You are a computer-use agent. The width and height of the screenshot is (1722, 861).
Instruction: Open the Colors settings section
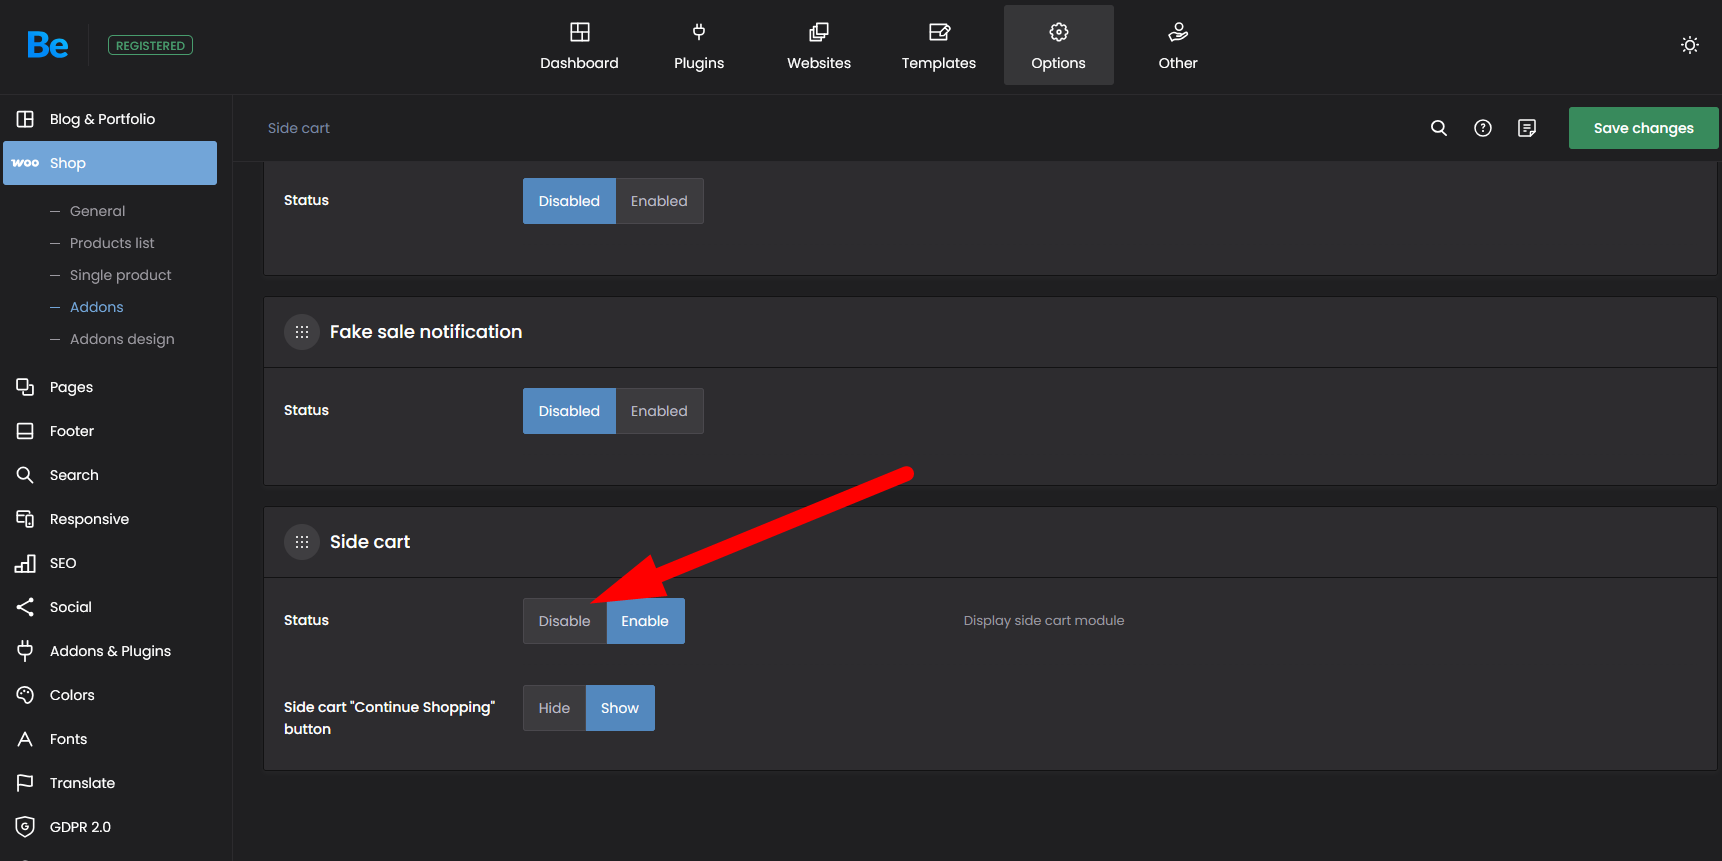point(72,695)
